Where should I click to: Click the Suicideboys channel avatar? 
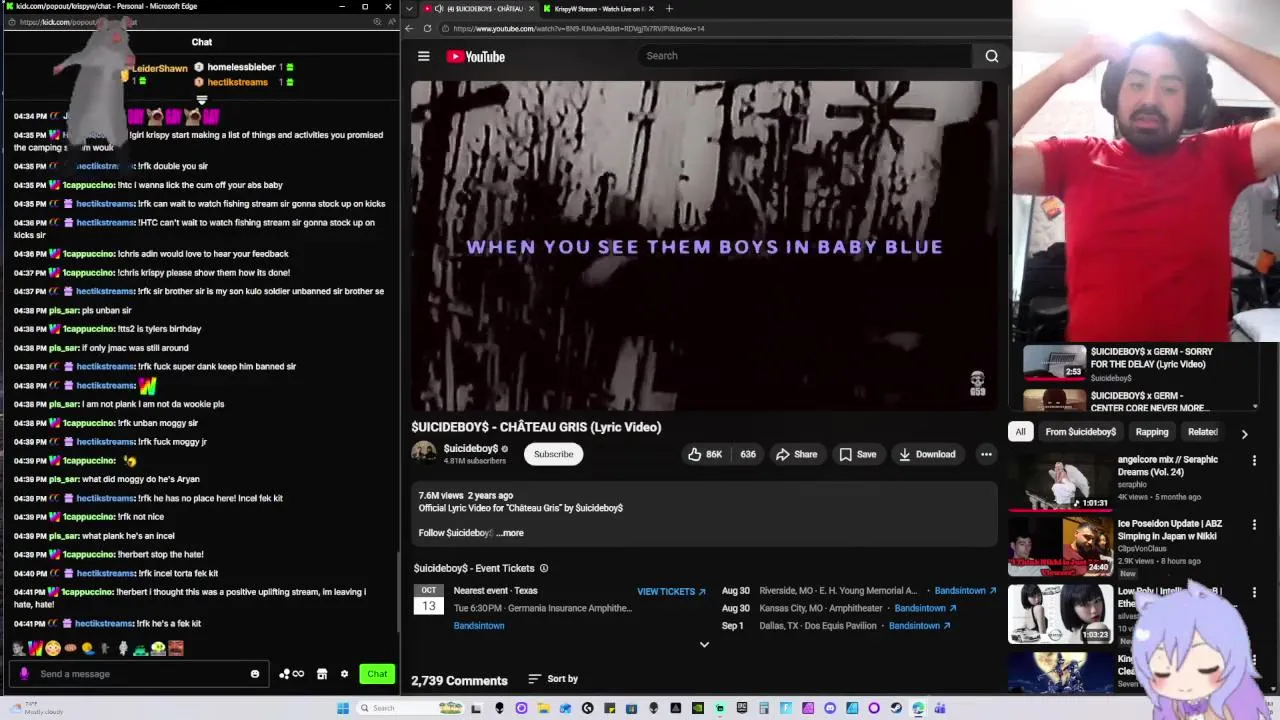424,453
